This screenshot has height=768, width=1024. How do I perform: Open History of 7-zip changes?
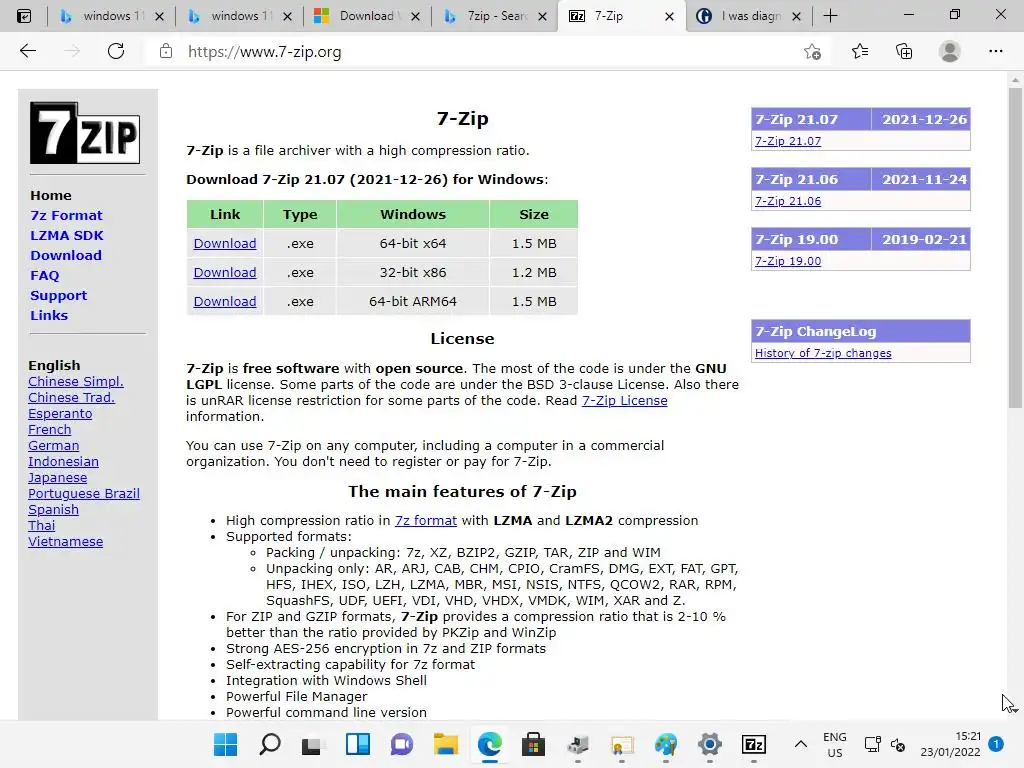[823, 353]
